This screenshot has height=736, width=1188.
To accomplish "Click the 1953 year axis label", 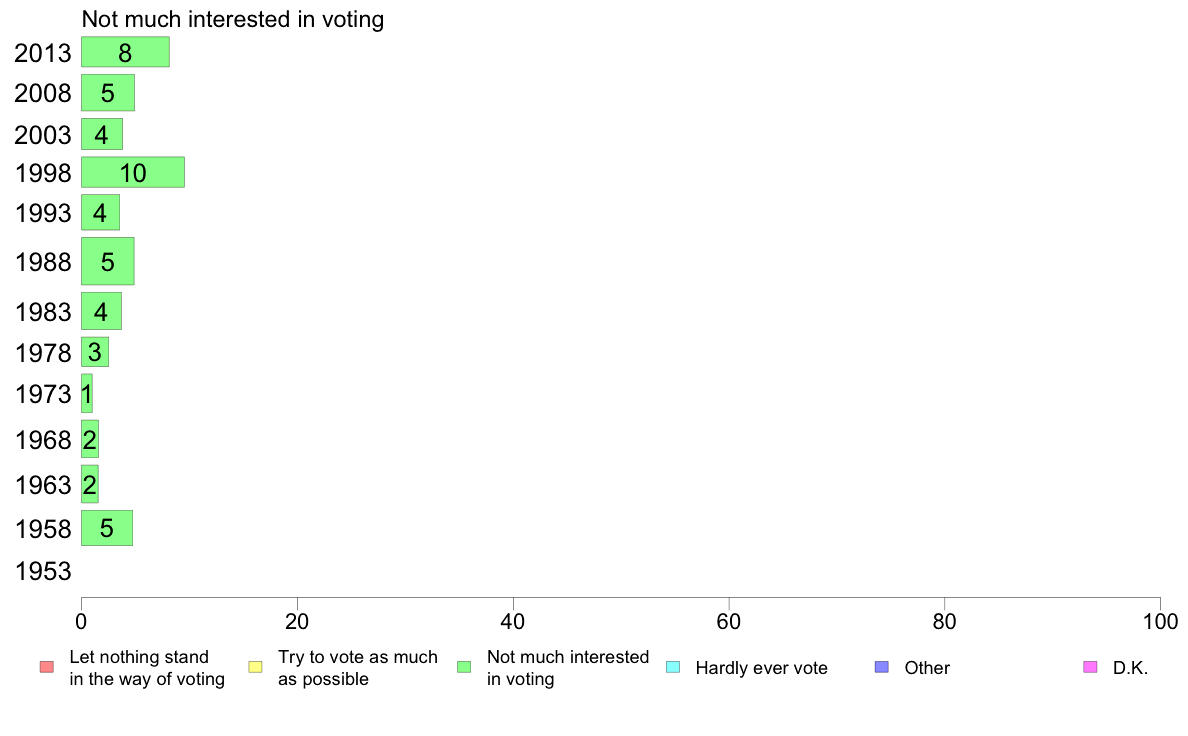I will coord(43,571).
